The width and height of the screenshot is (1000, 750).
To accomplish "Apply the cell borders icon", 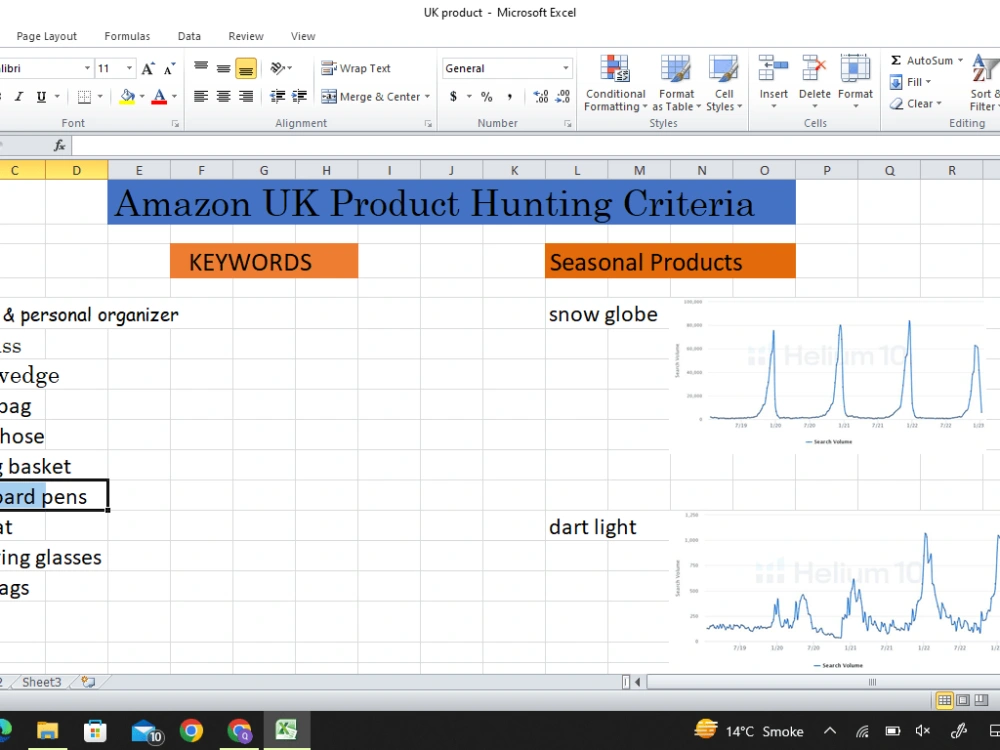I will click(x=84, y=97).
